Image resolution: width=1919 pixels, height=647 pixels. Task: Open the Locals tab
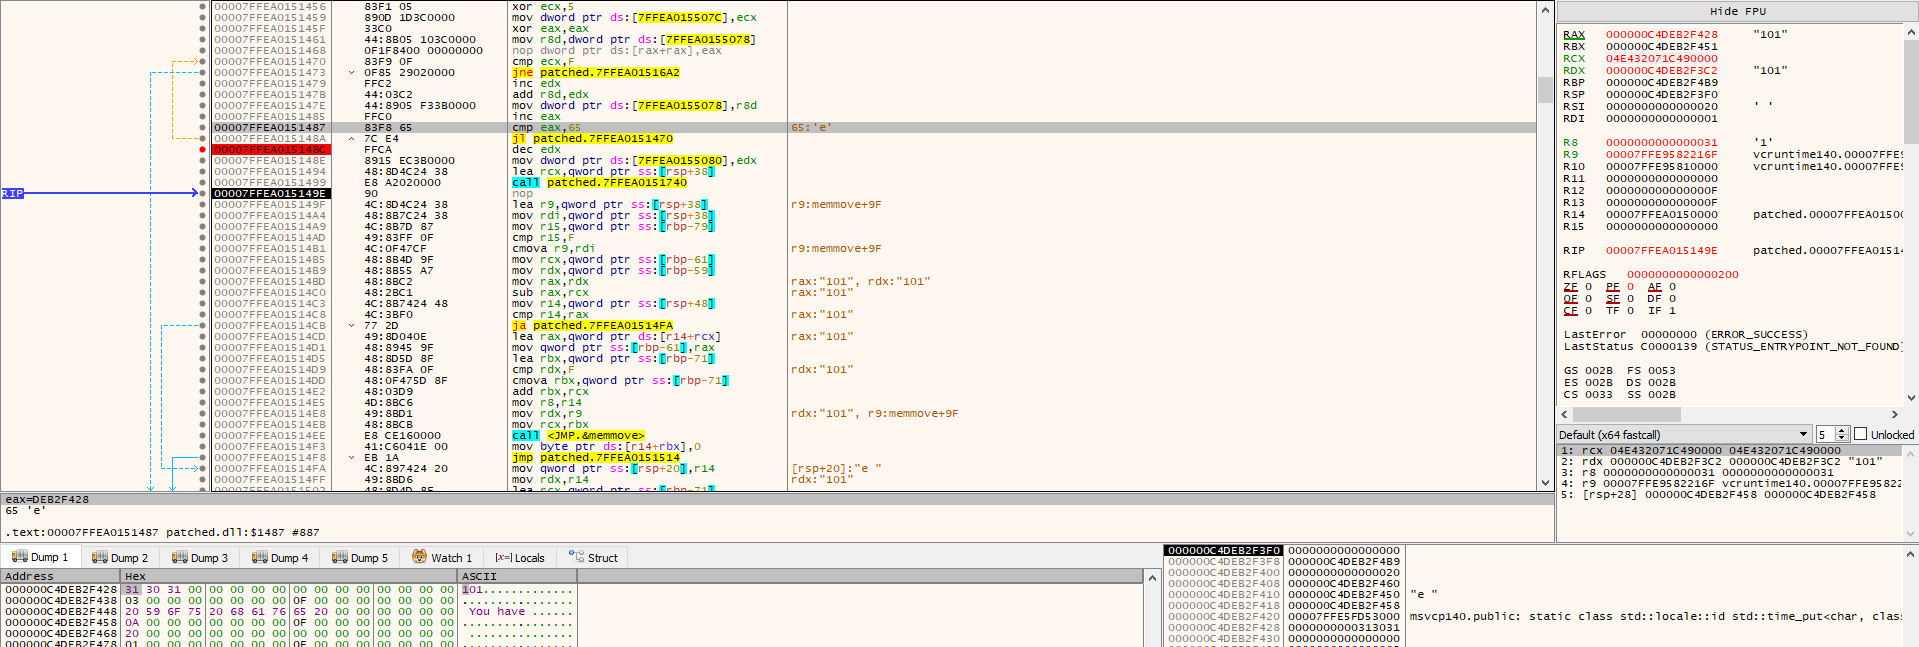click(520, 558)
